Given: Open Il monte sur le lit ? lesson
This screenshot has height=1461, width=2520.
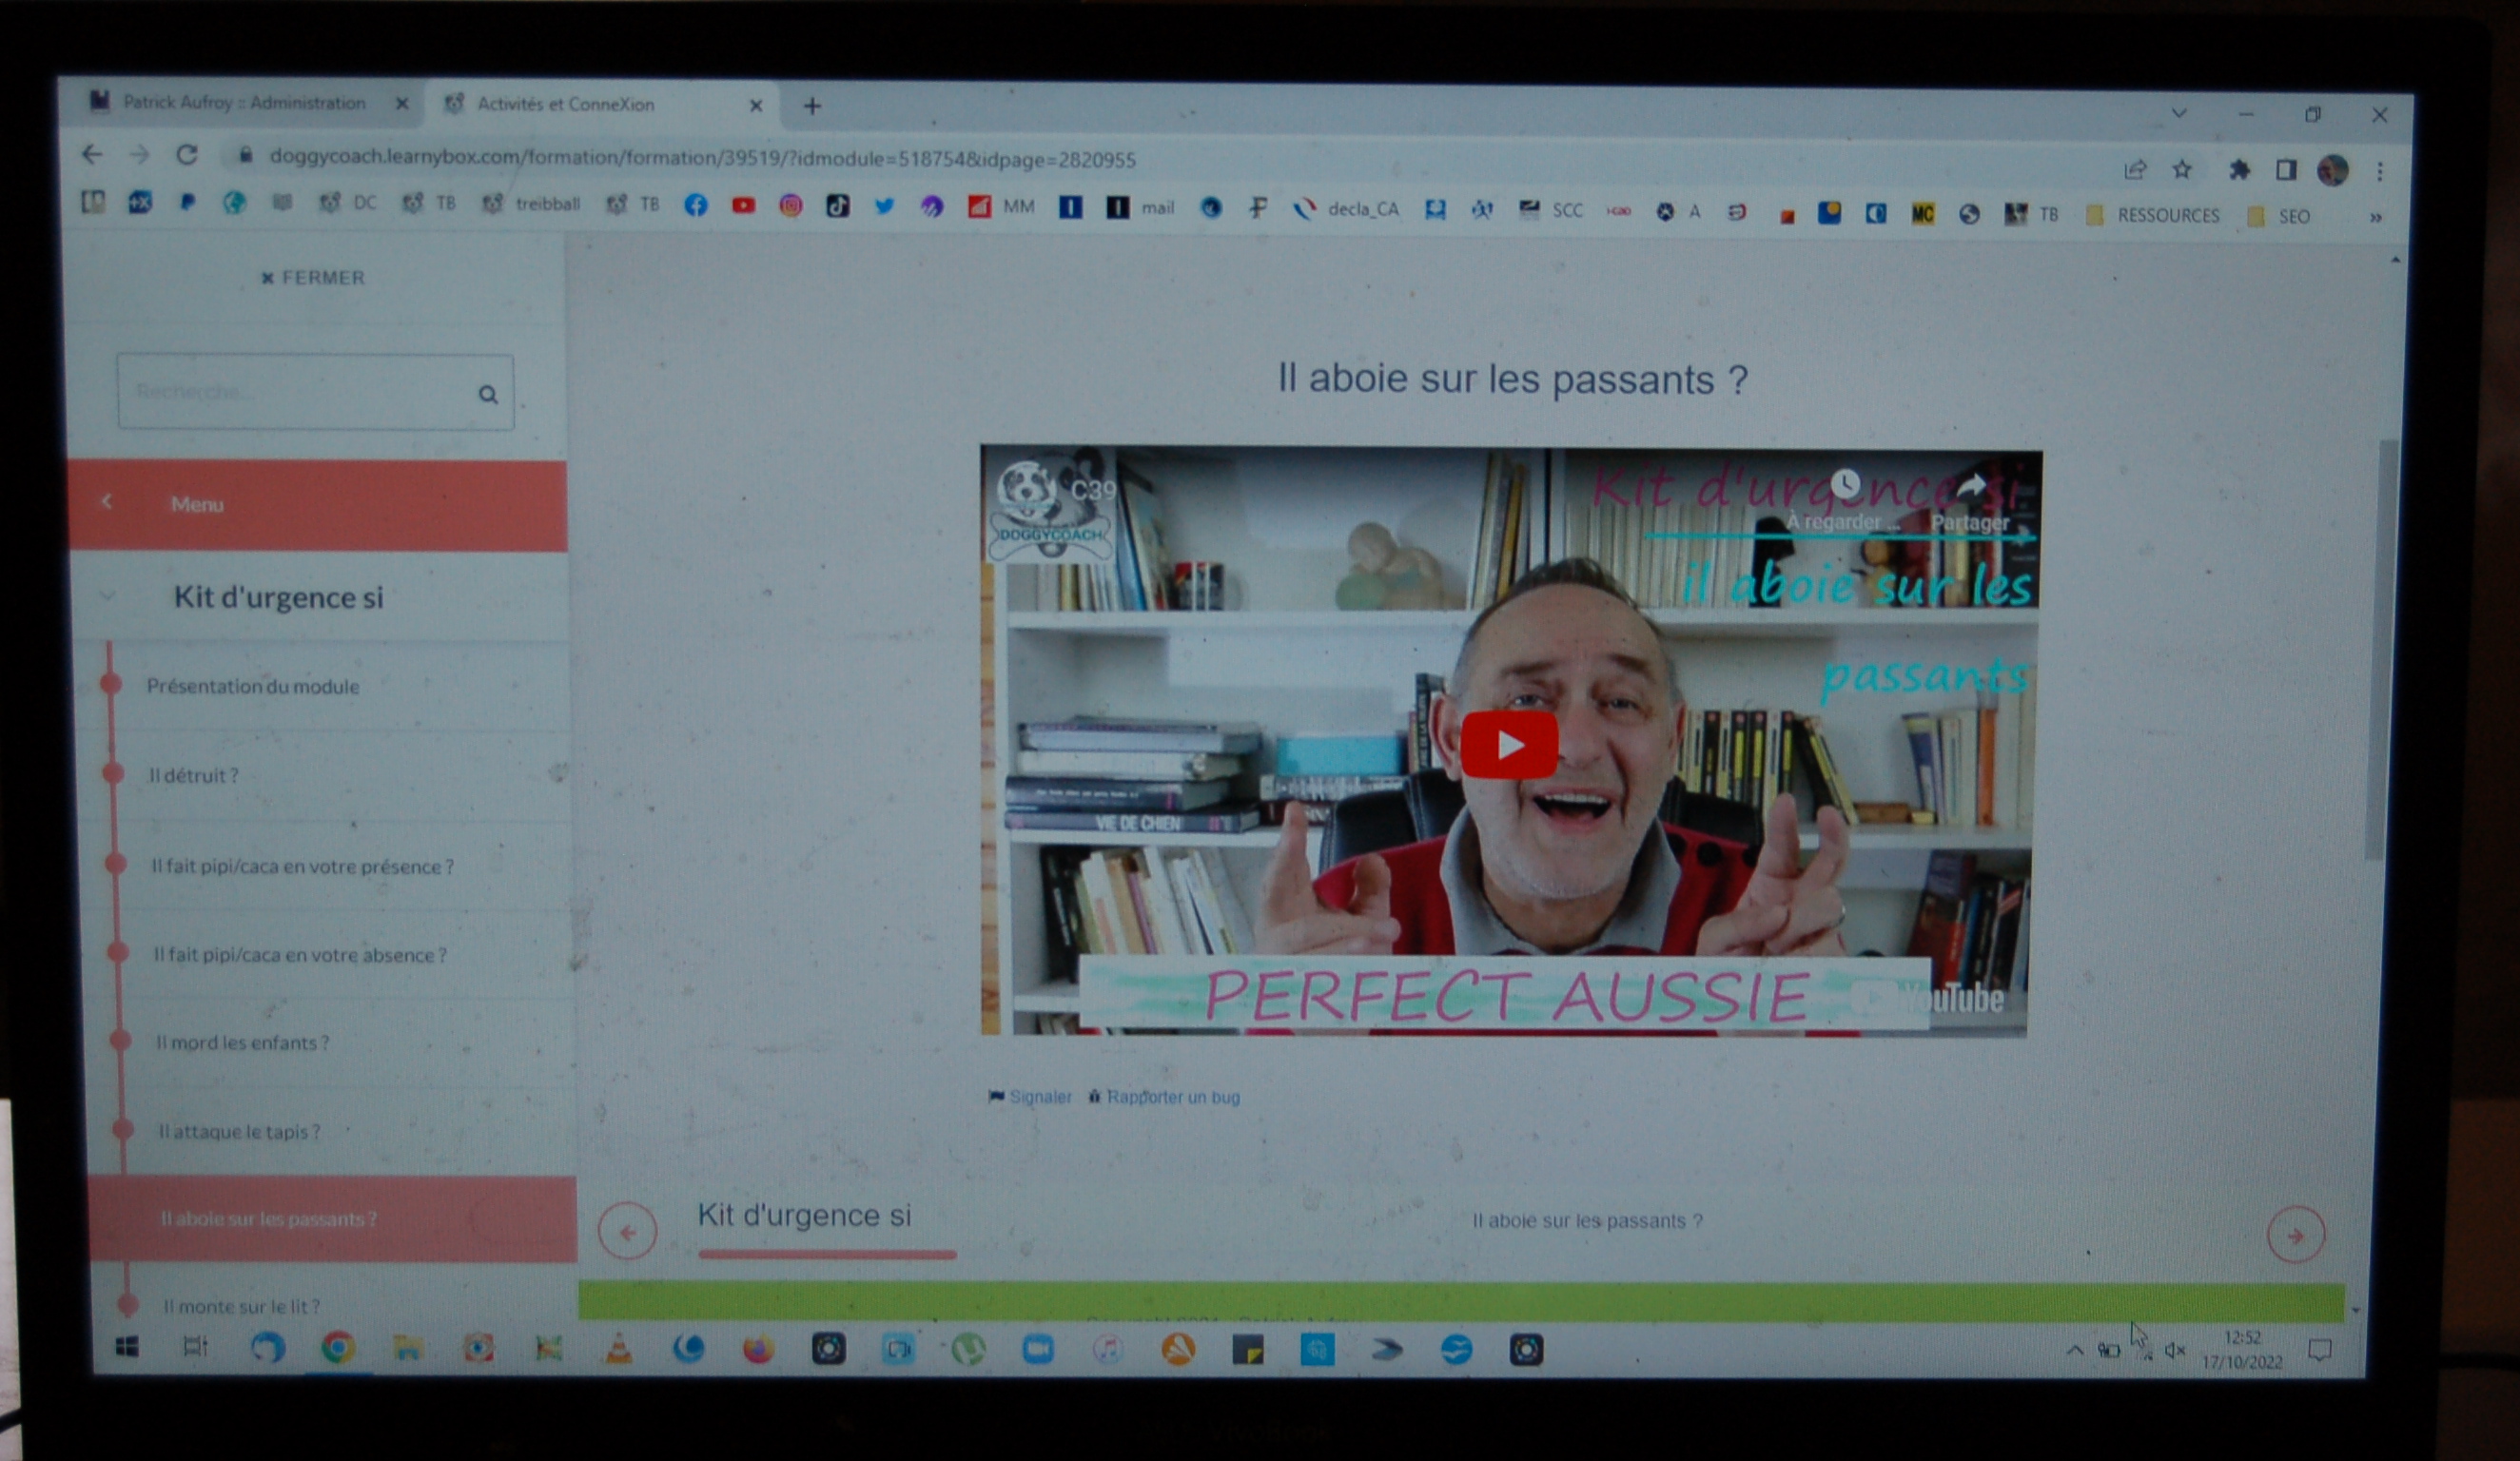Looking at the screenshot, I should (x=241, y=1306).
